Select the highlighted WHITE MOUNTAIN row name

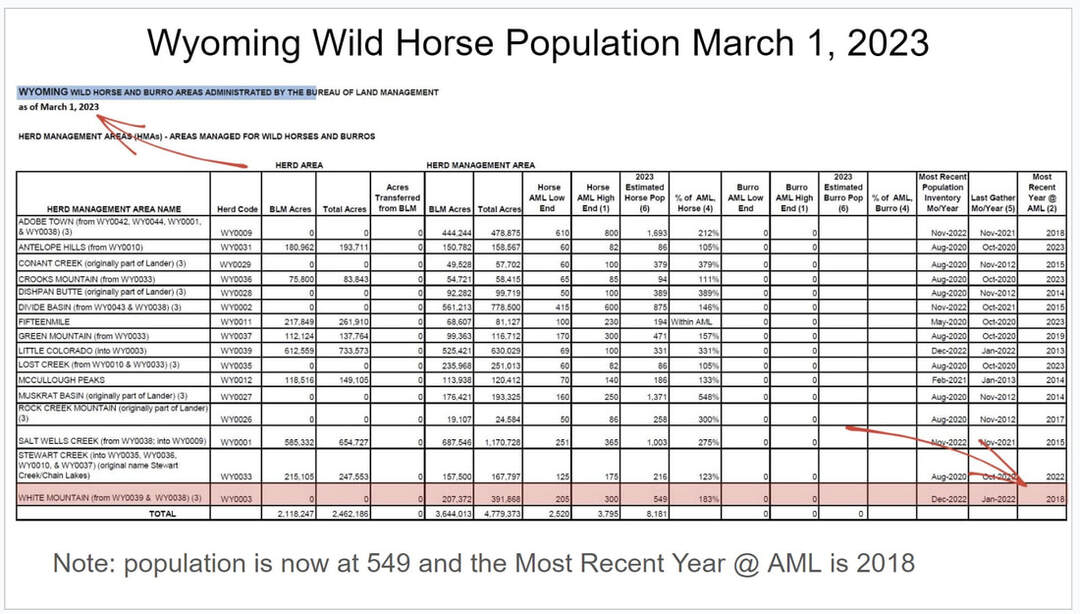point(112,497)
